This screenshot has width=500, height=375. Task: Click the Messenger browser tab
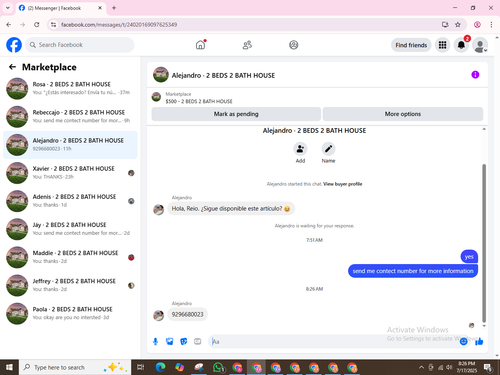(x=60, y=8)
